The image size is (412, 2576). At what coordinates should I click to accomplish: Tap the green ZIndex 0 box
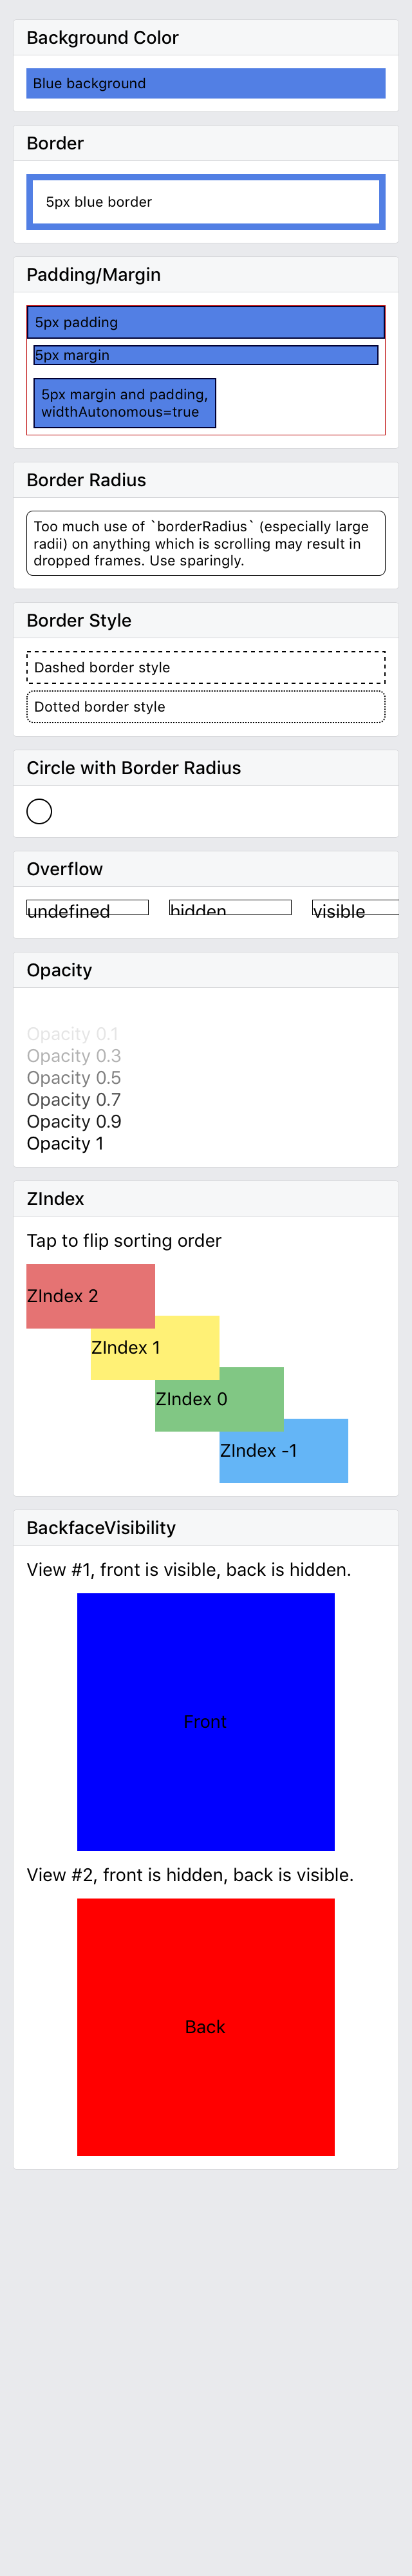coord(219,1399)
